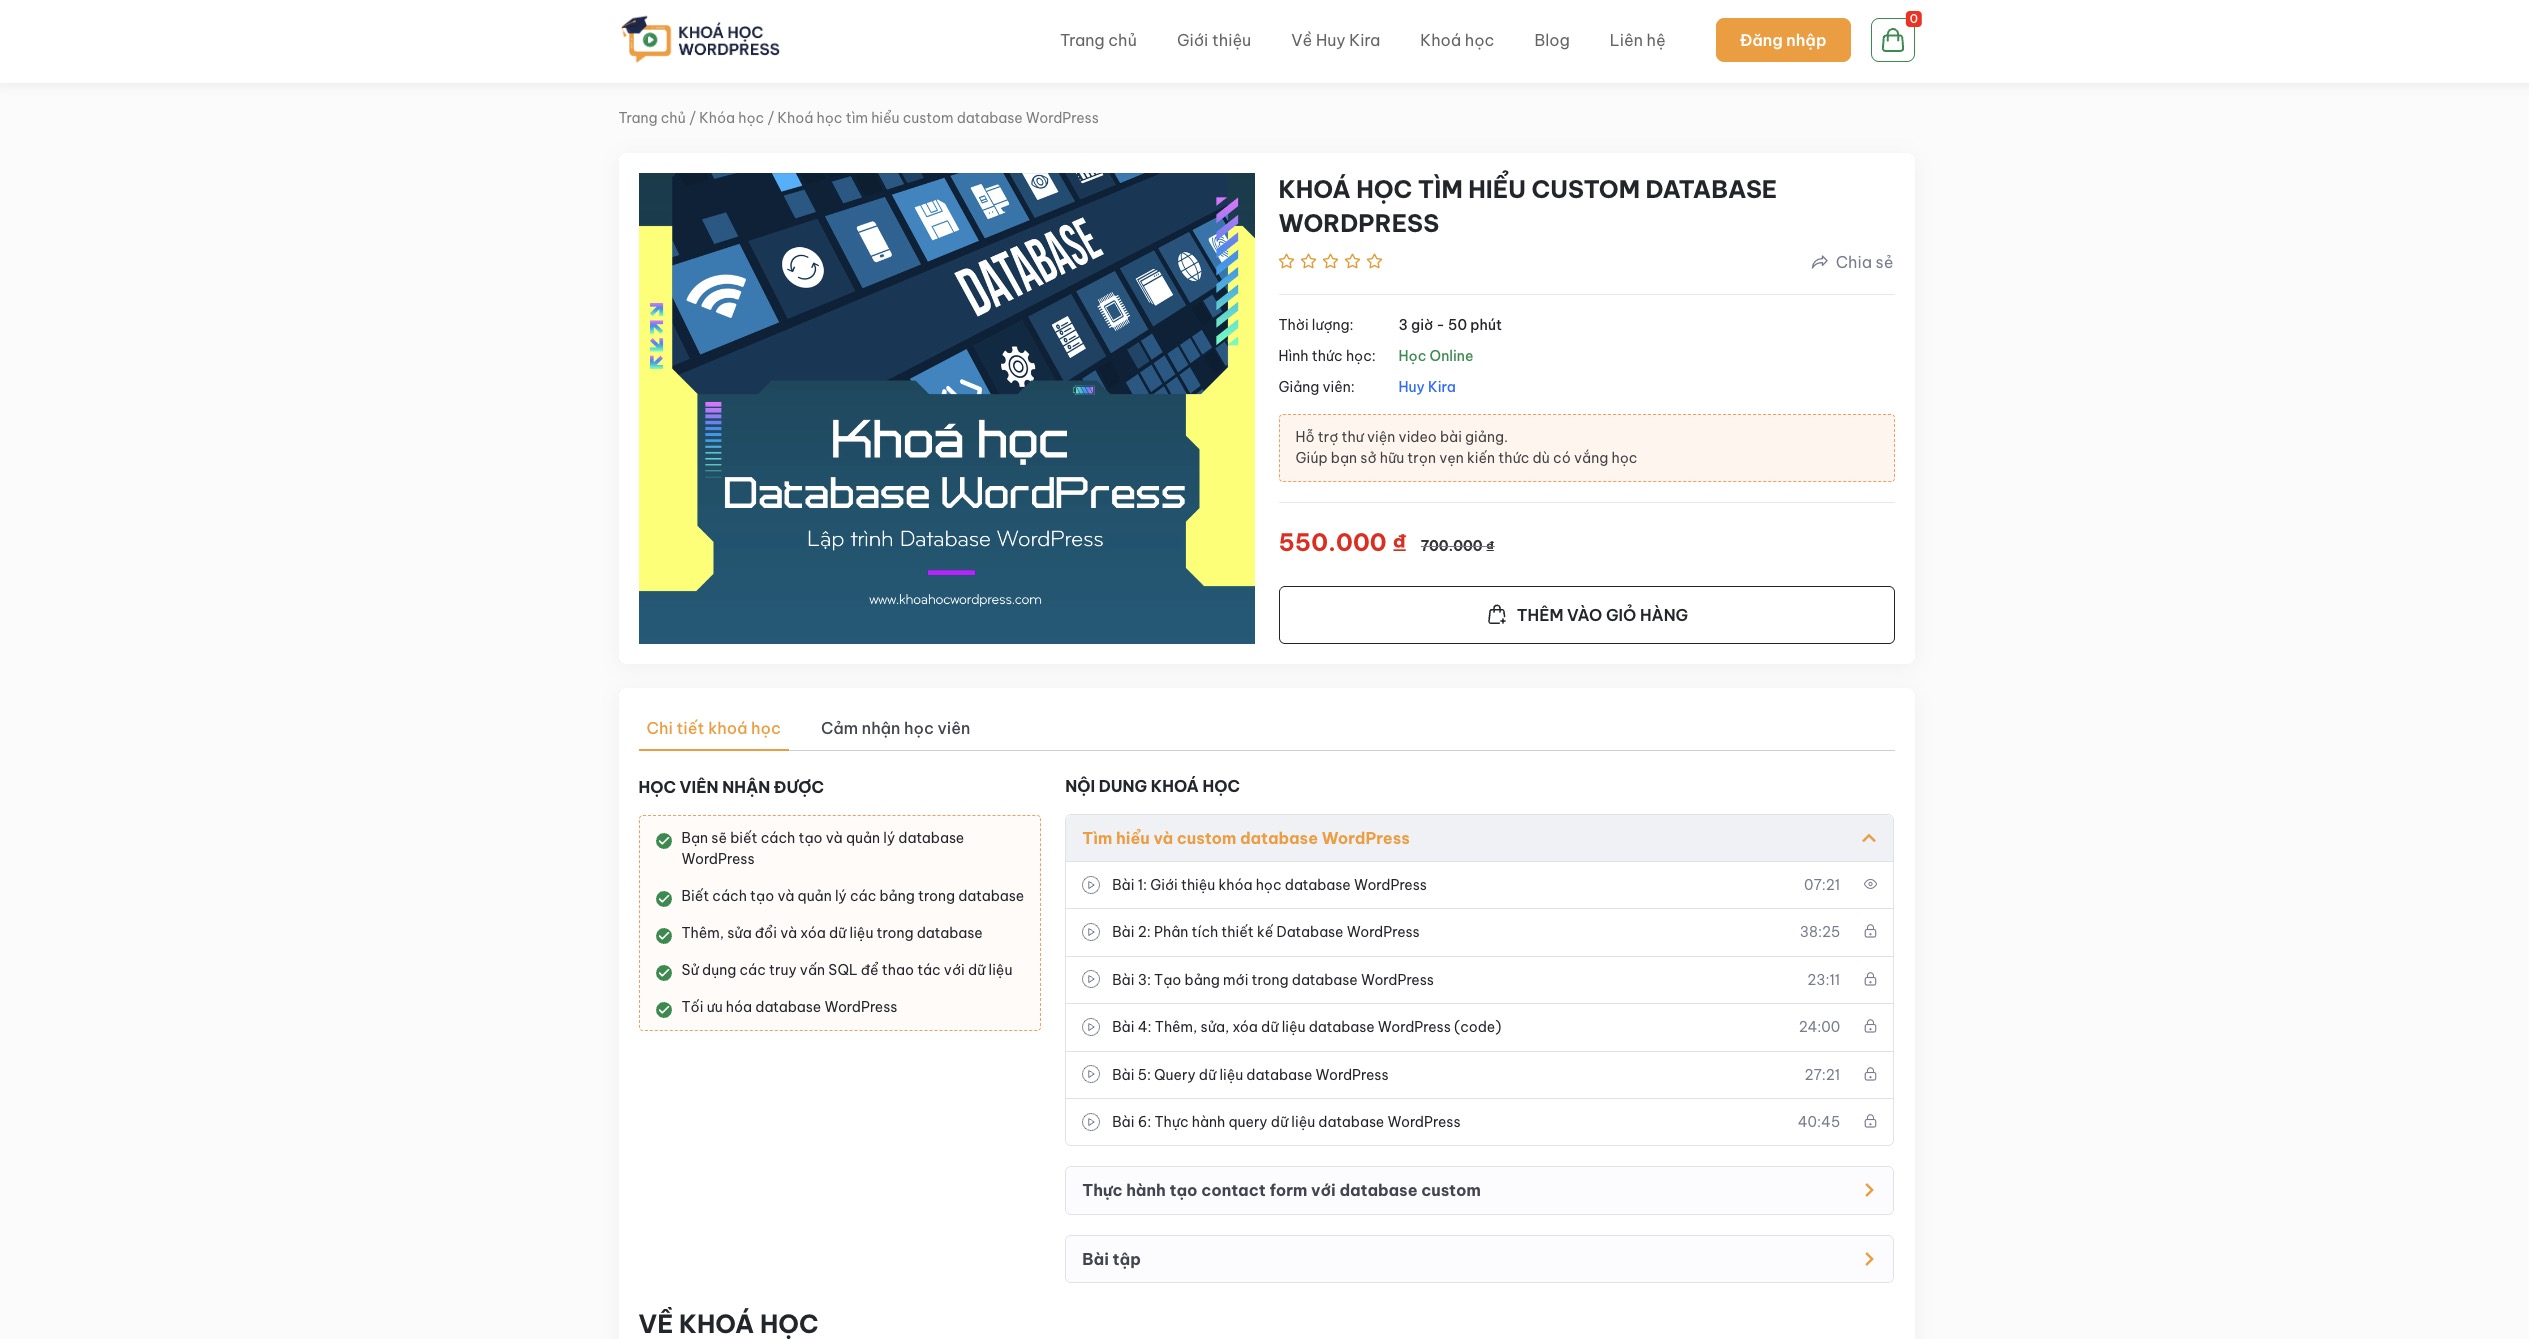The image size is (2529, 1339).
Task: Click the eye preview icon for Bài 1
Action: pos(1870,885)
